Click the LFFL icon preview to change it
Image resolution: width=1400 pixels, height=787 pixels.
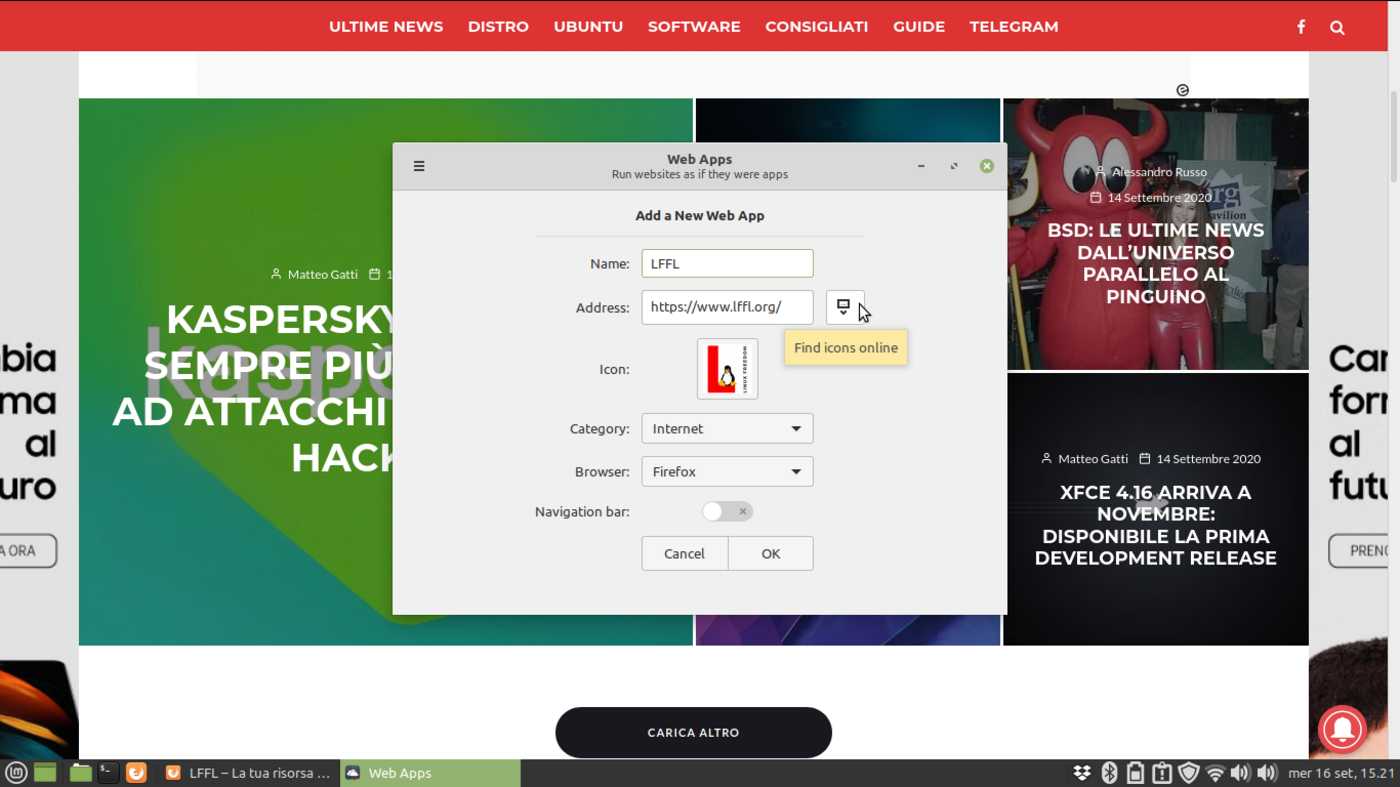coord(727,368)
